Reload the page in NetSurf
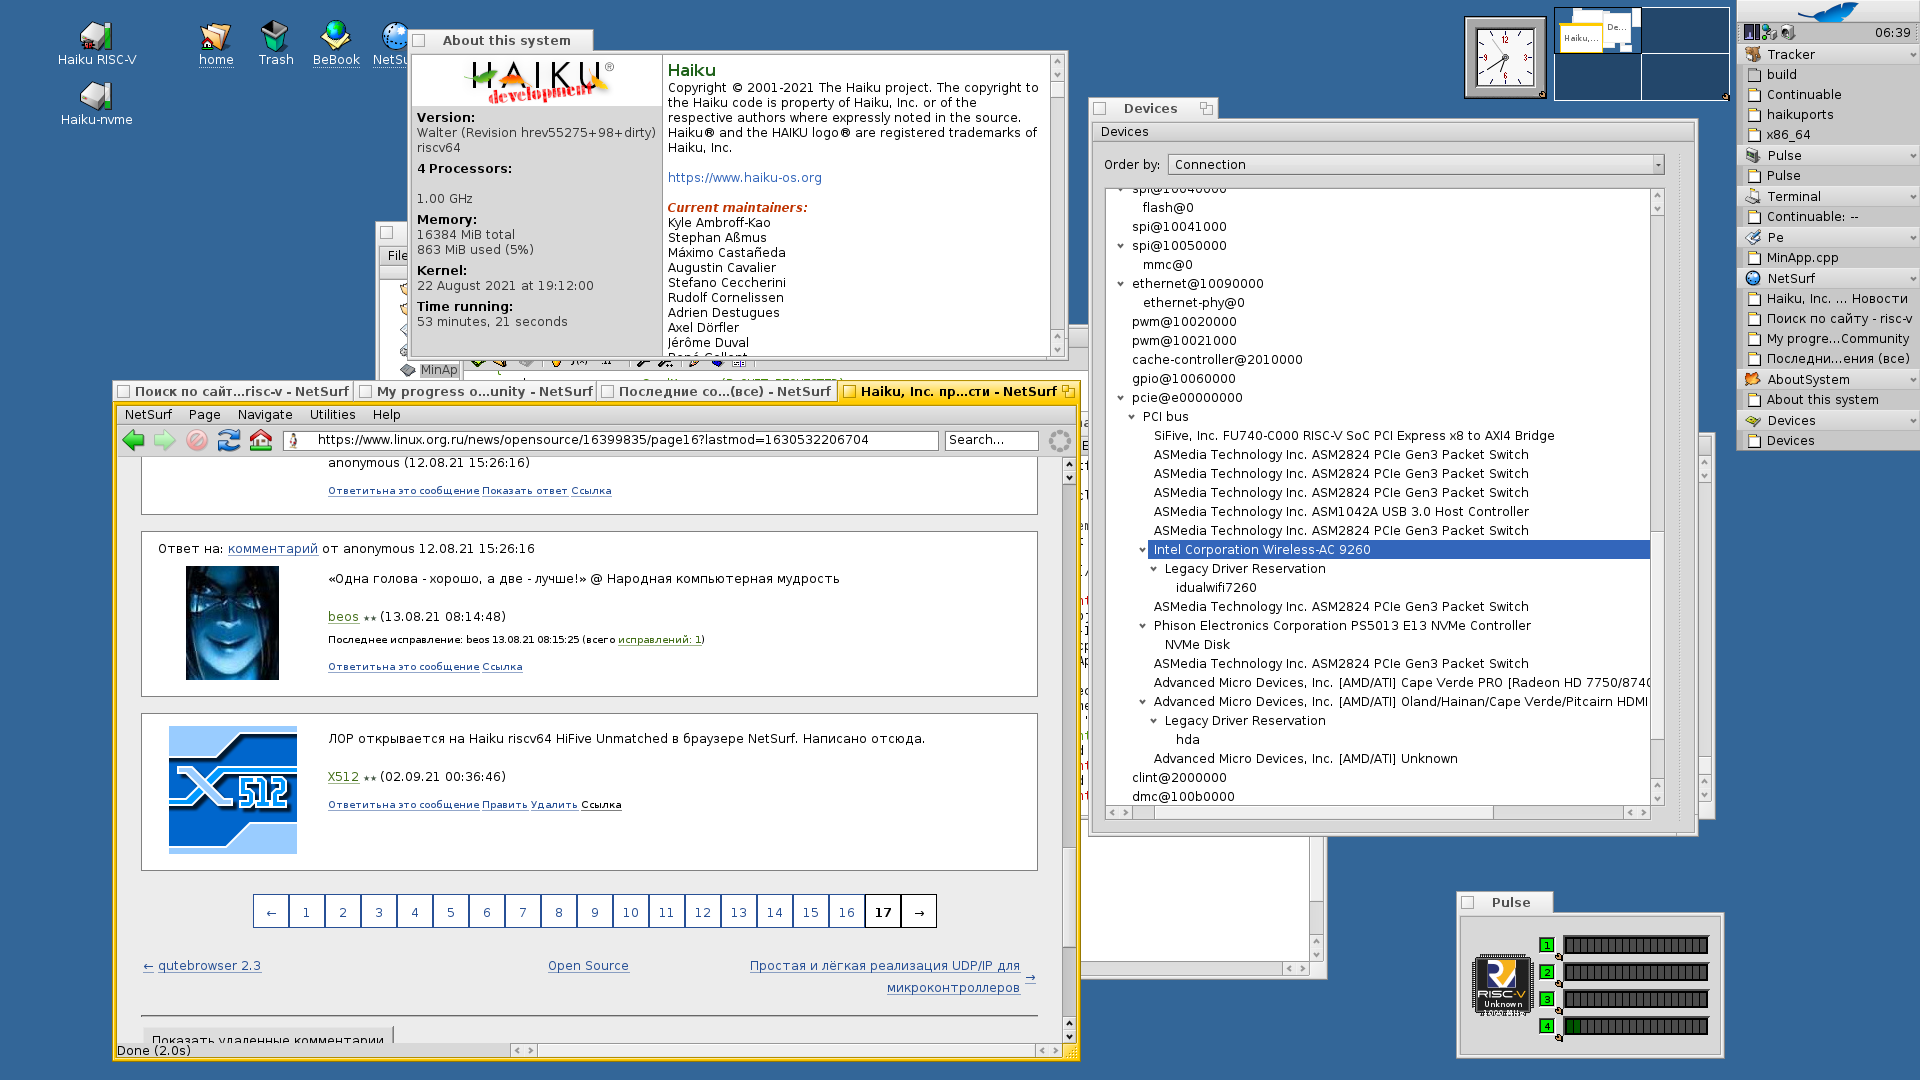 (229, 440)
